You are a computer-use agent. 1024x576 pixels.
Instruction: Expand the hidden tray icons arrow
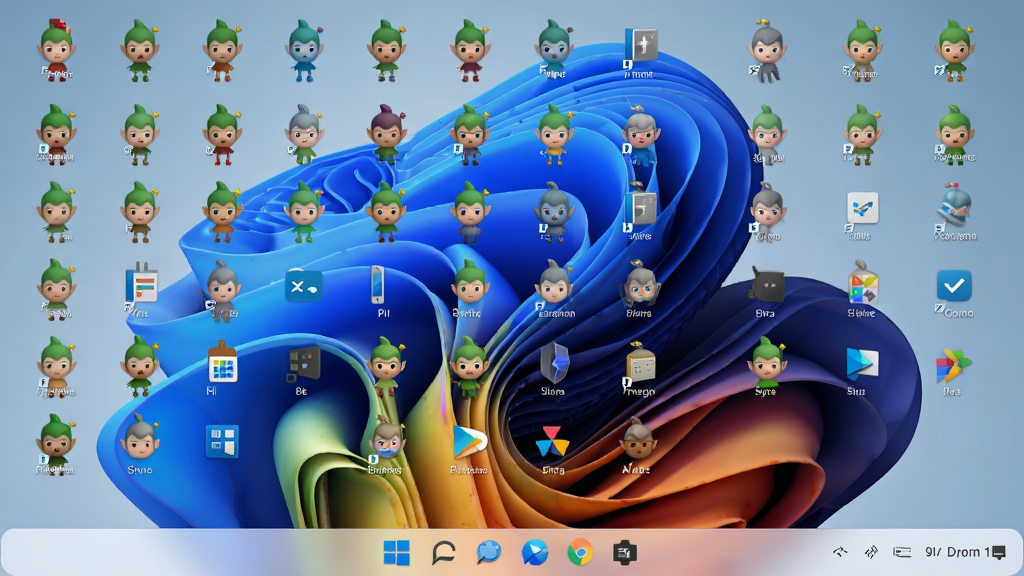click(840, 552)
